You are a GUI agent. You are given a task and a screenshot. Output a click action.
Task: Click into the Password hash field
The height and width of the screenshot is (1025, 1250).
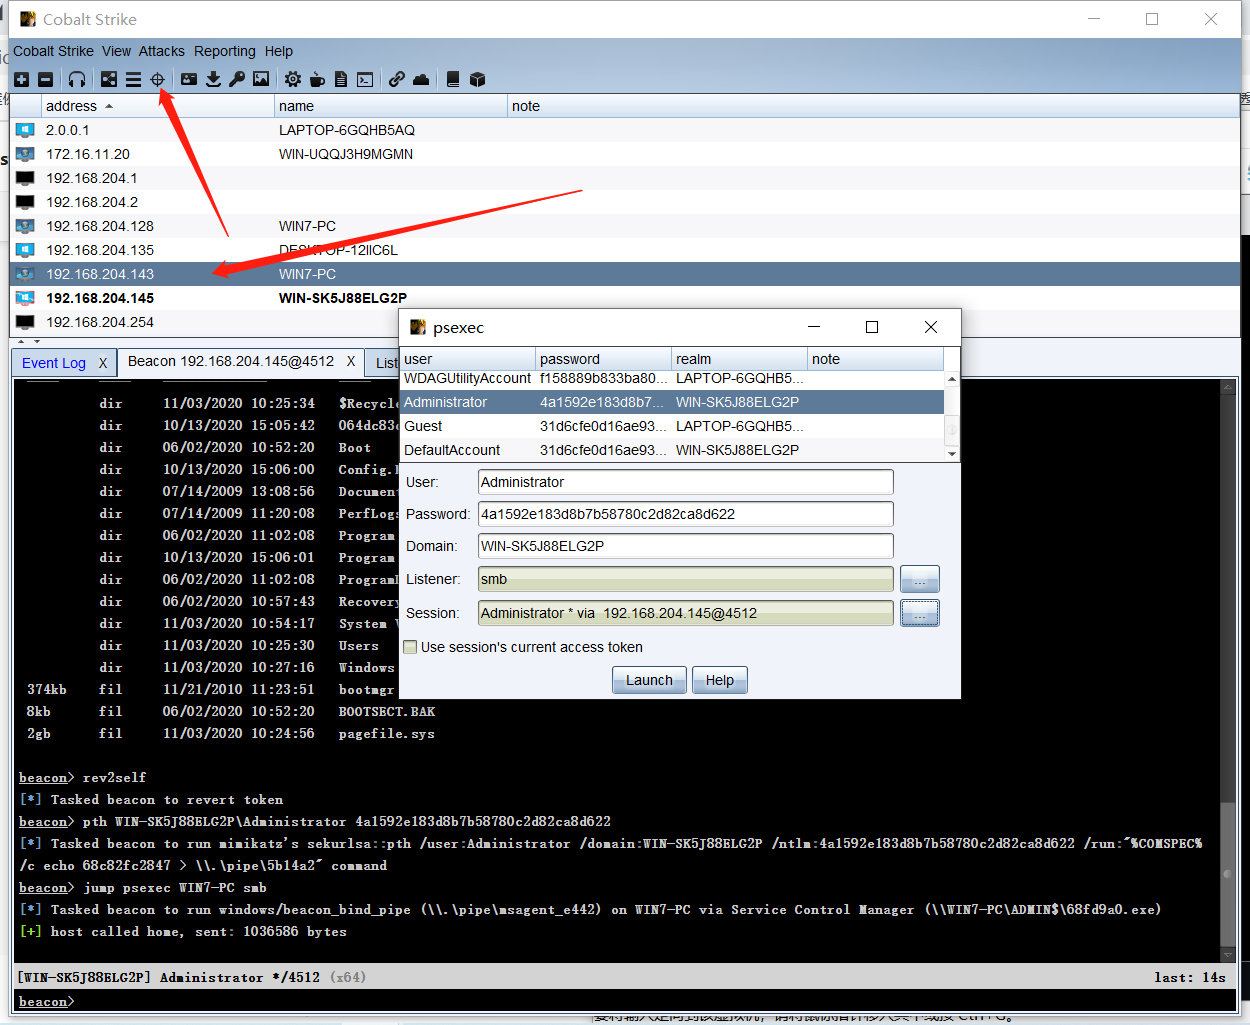(685, 514)
